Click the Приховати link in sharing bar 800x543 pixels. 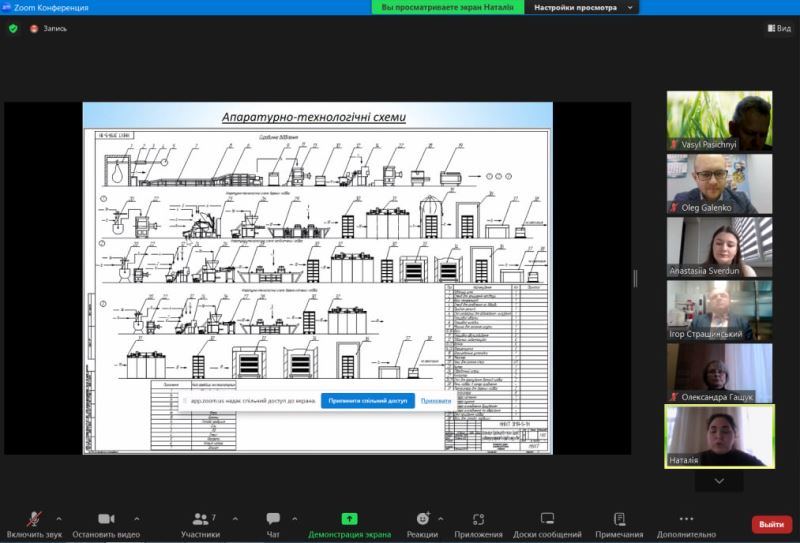pyautogui.click(x=435, y=400)
